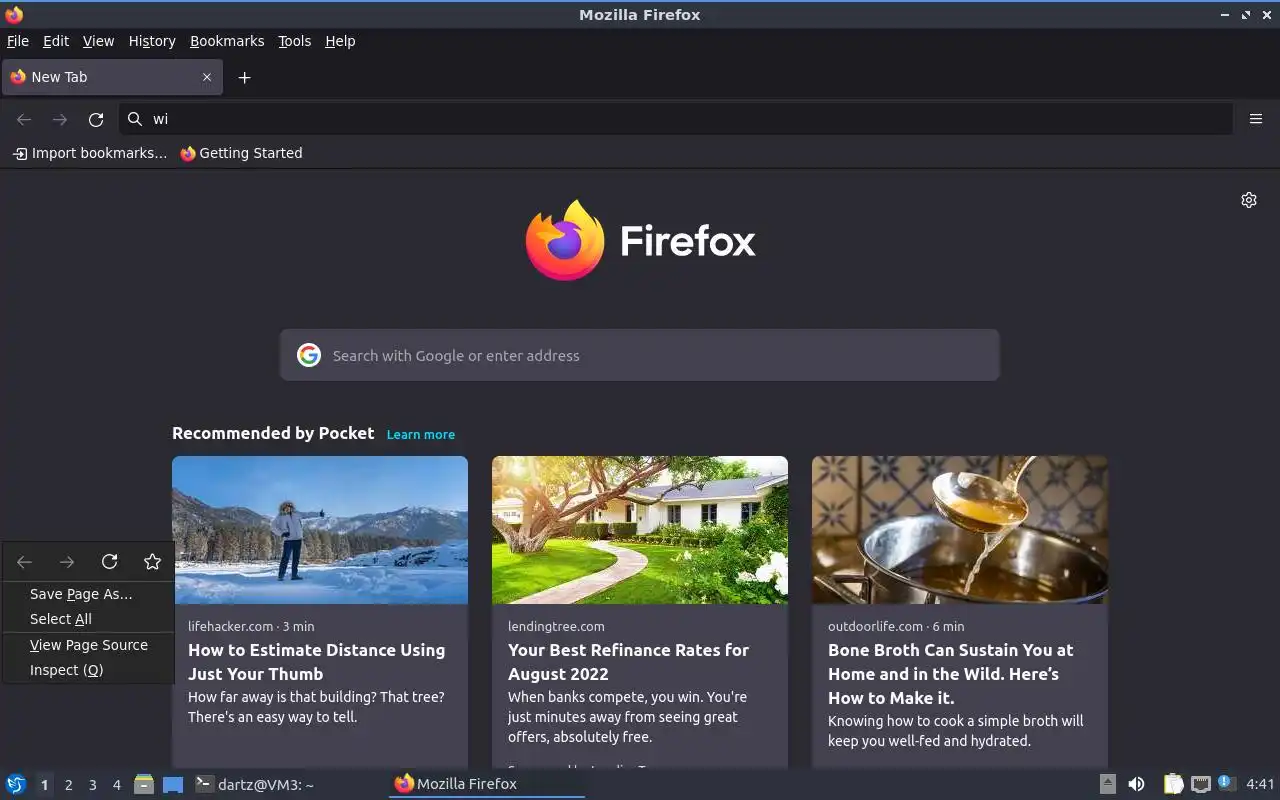The width and height of the screenshot is (1280, 800).
Task: Open a new tab with the plus button
Action: point(244,77)
